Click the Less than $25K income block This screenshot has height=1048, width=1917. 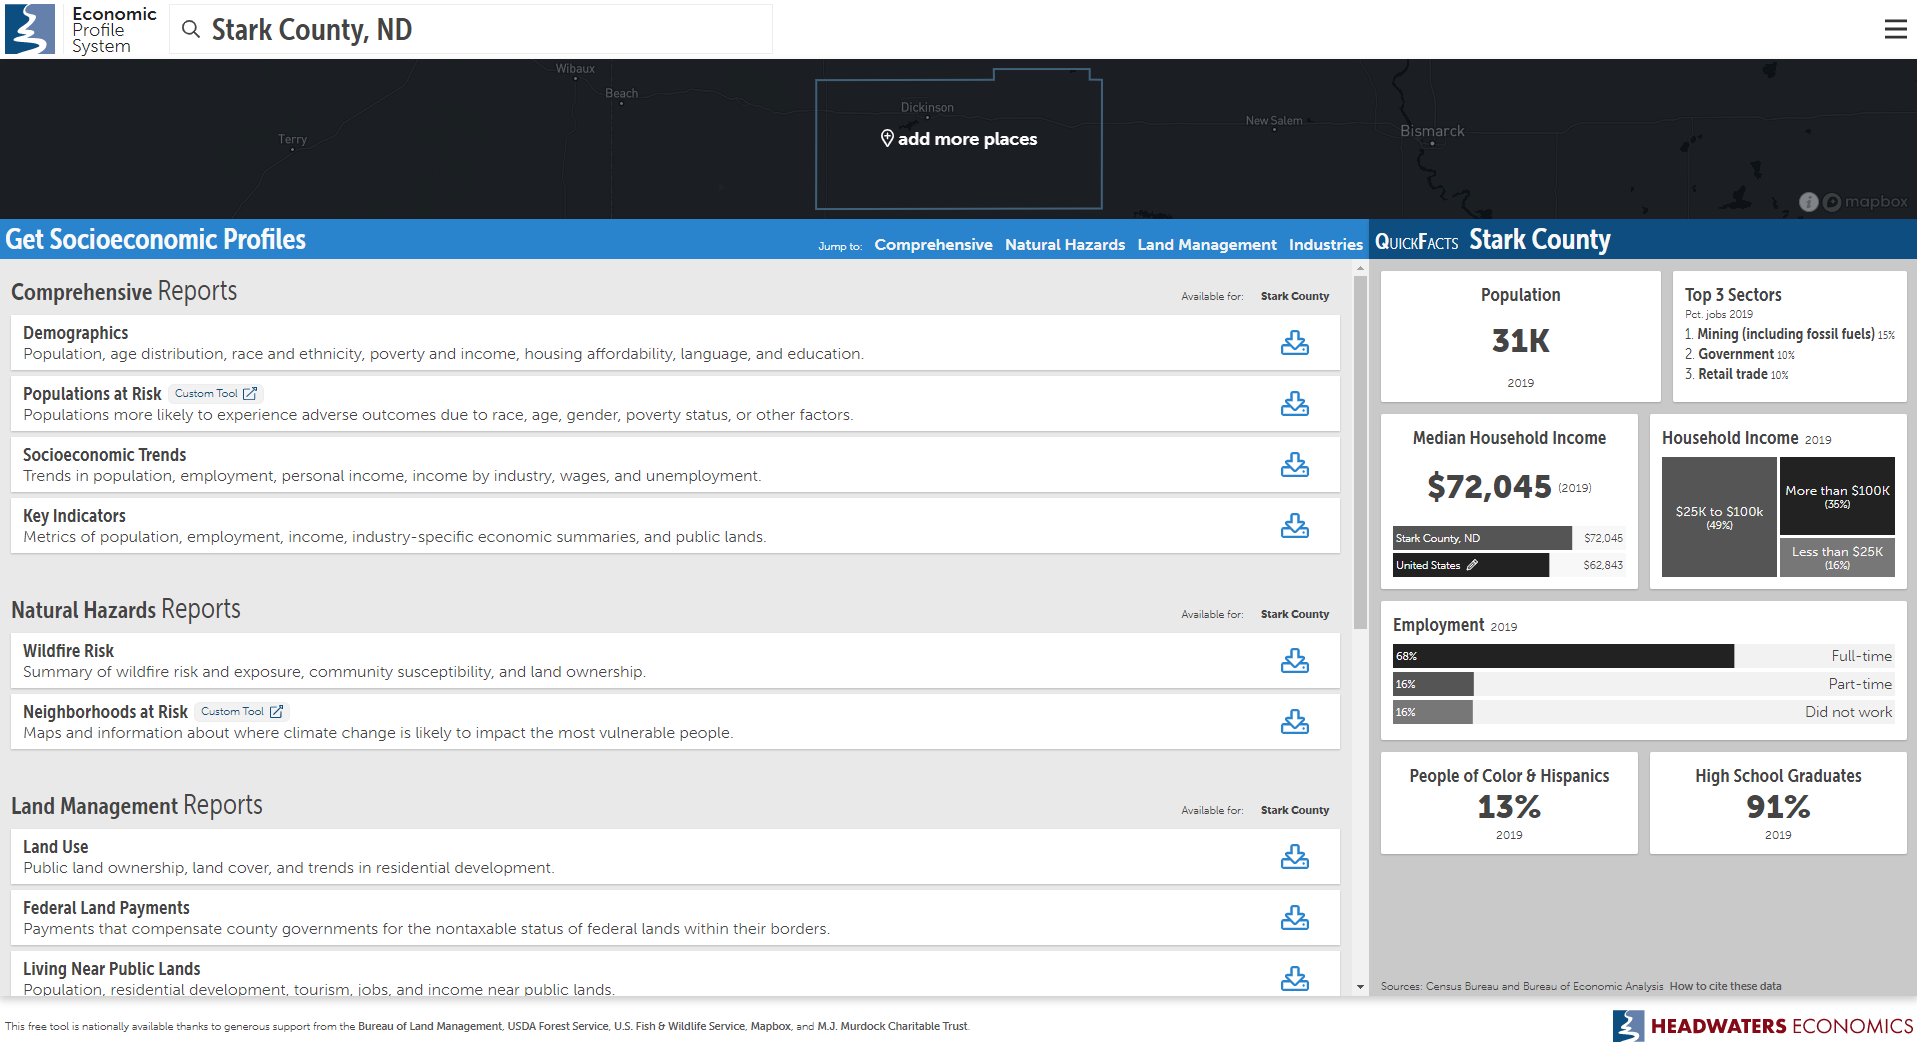pos(1837,558)
